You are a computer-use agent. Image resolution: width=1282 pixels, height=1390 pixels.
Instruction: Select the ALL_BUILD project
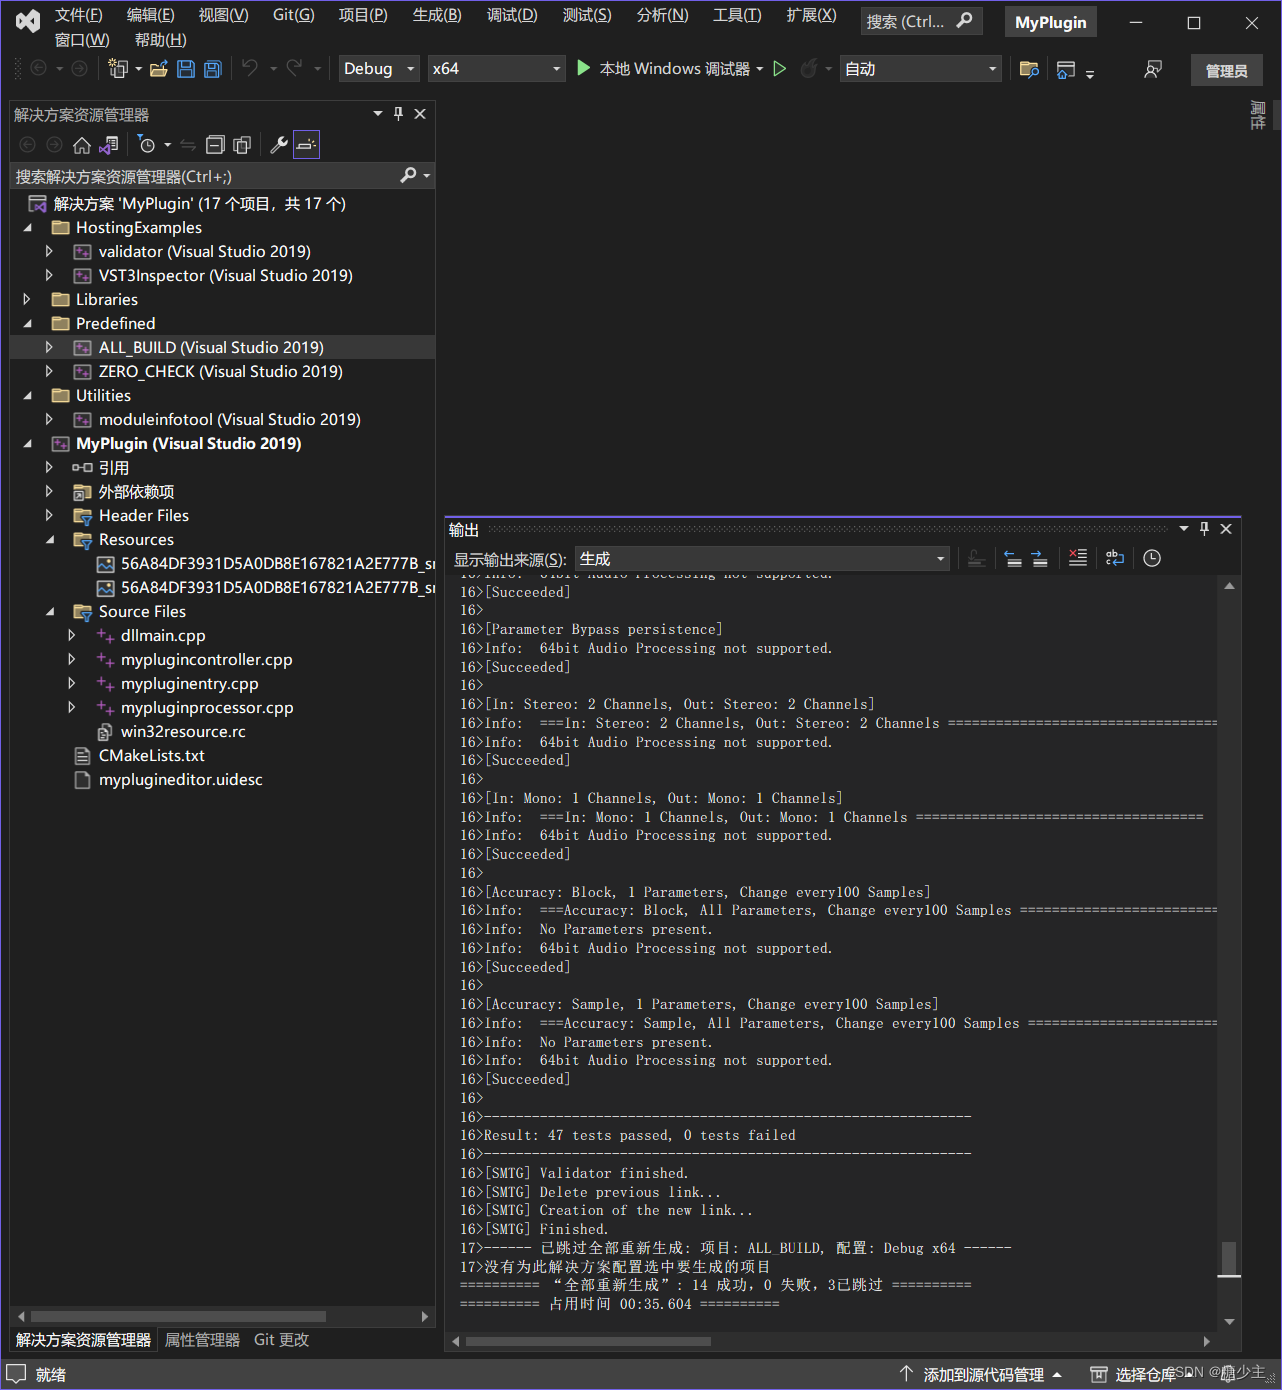(211, 347)
